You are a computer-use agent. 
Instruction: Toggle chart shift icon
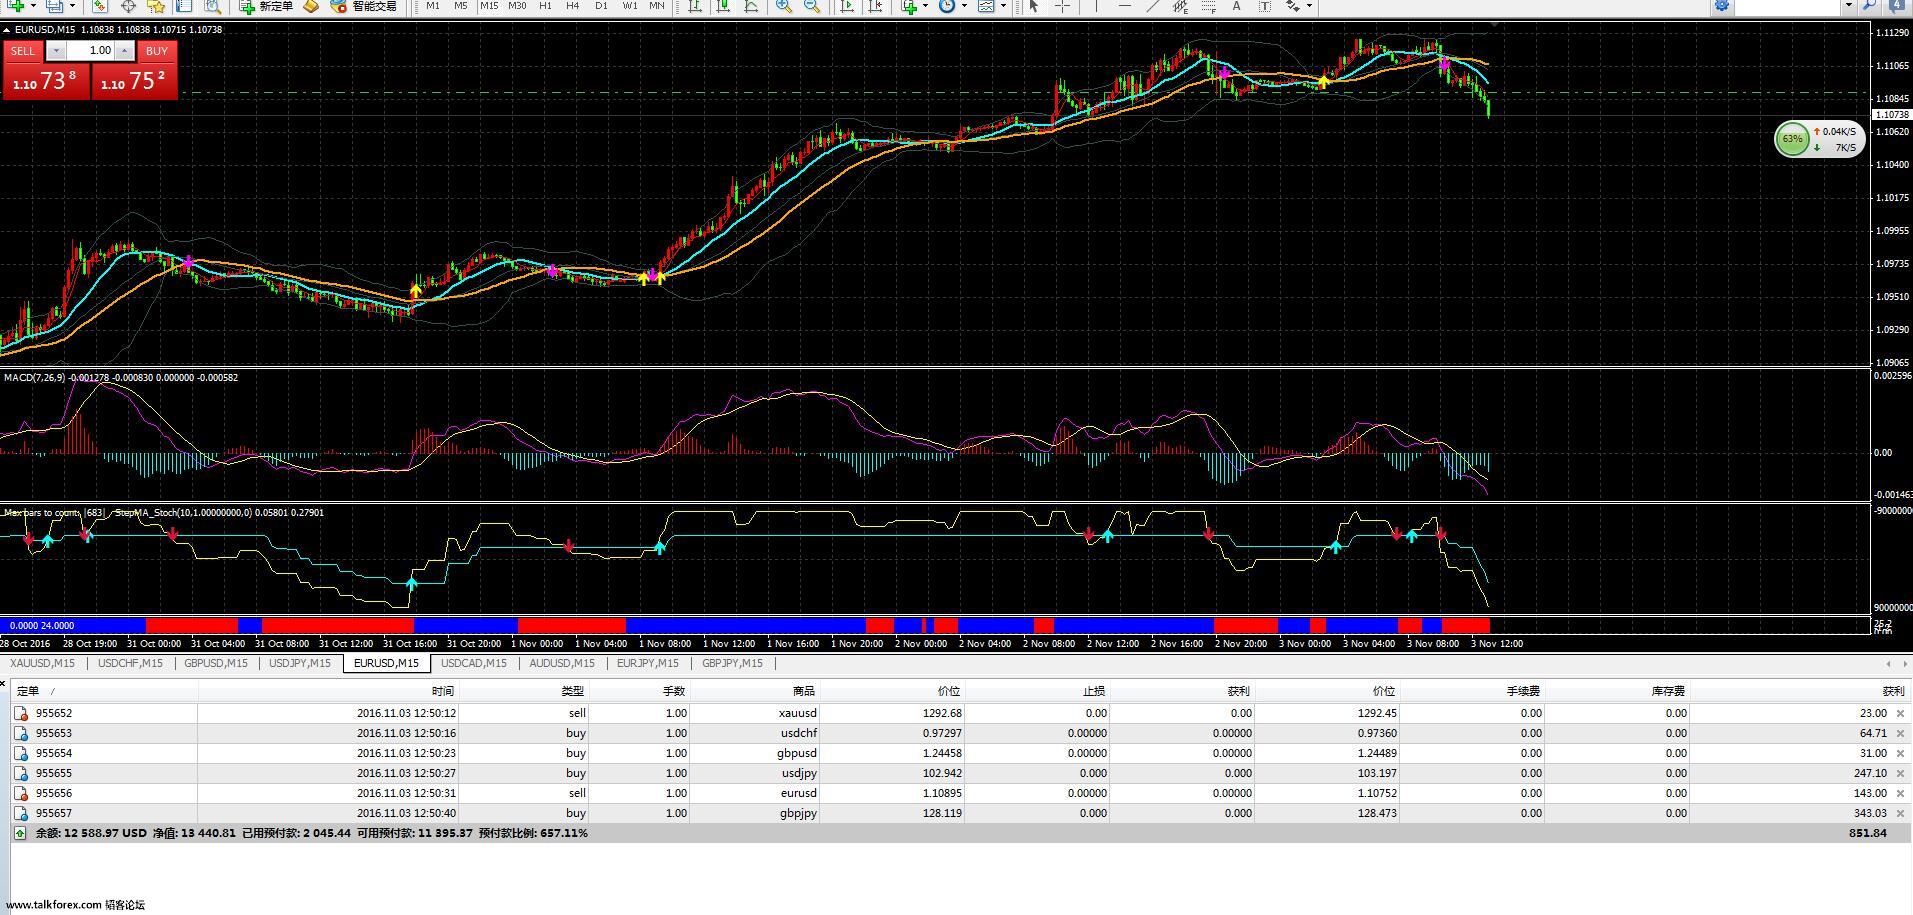[x=876, y=5]
